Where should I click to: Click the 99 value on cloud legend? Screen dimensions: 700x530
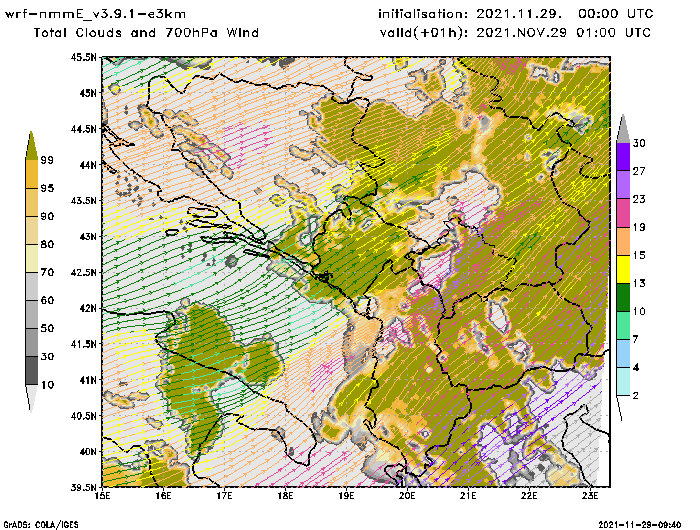click(47, 160)
